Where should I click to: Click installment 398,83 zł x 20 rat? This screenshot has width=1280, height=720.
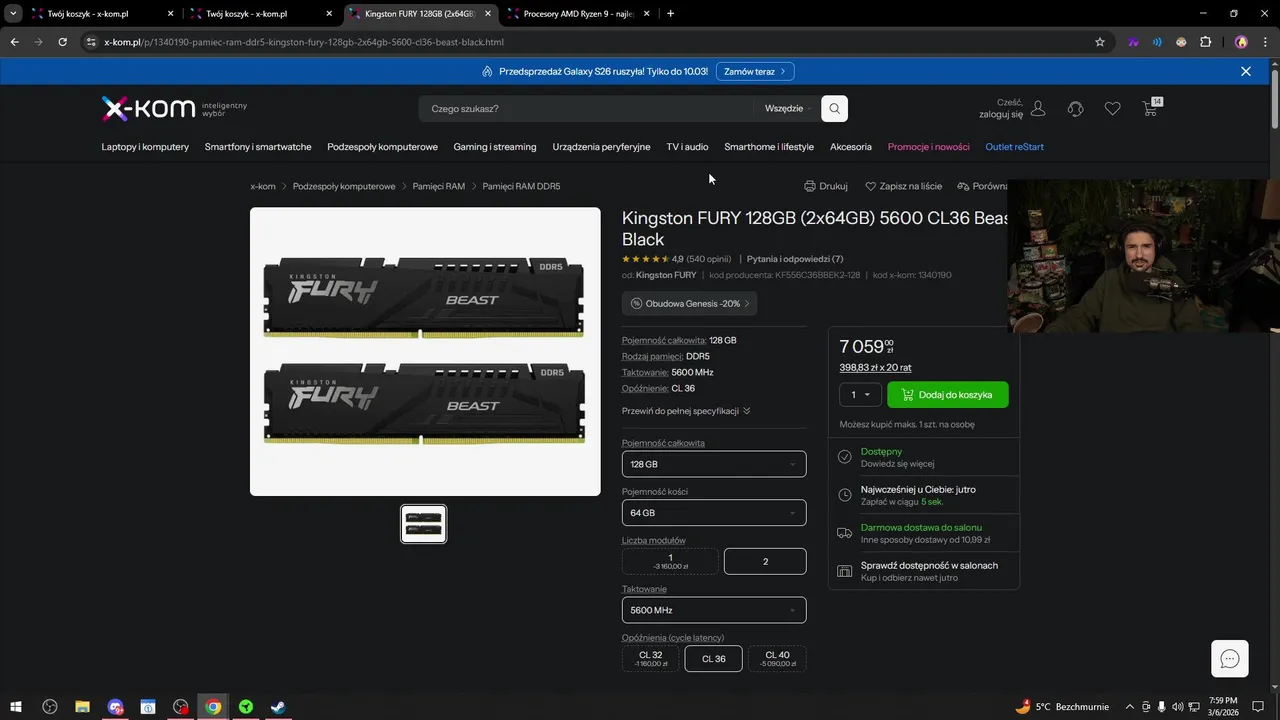pos(876,367)
